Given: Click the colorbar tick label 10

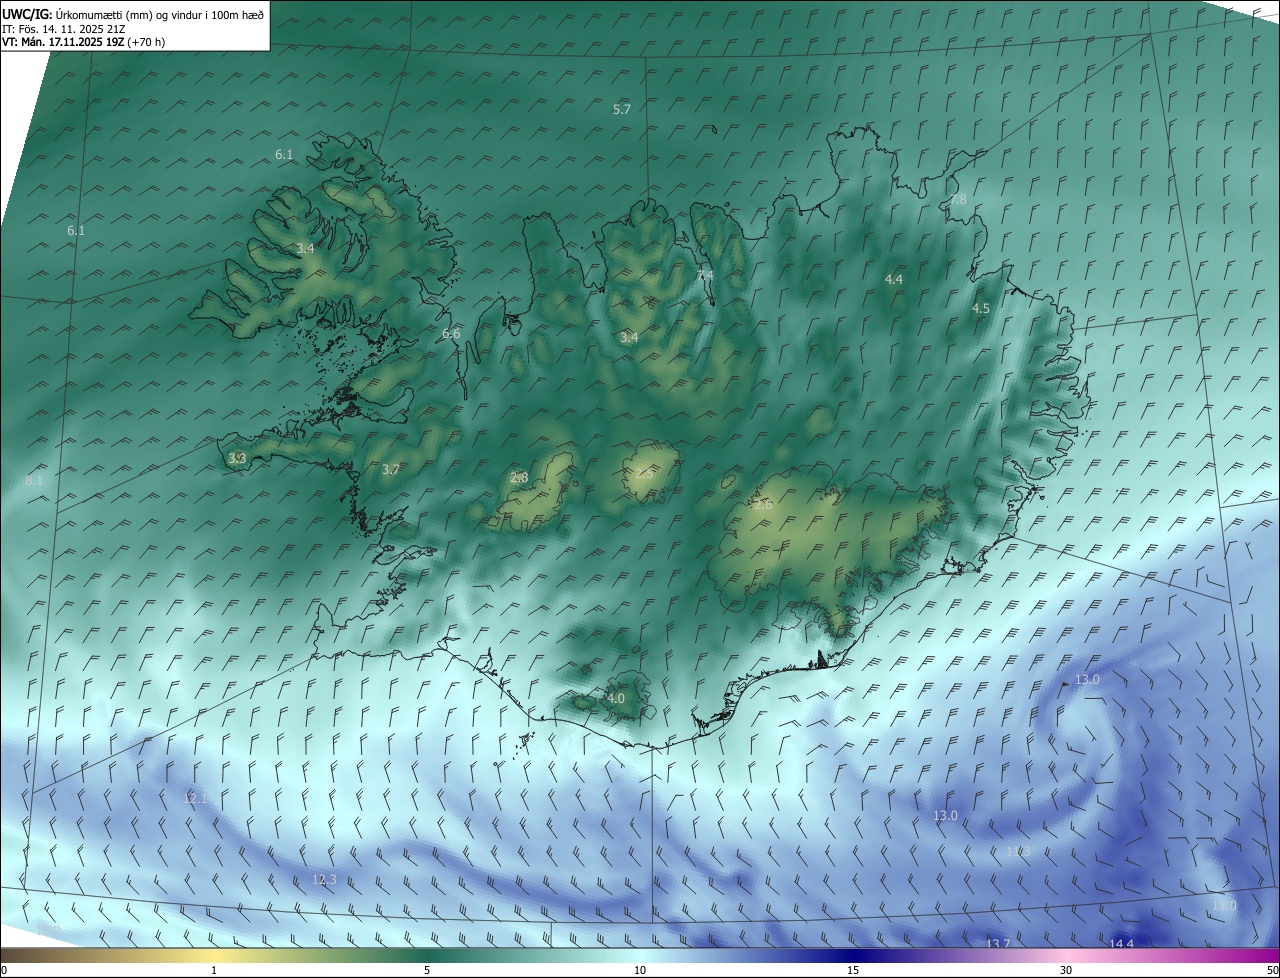Looking at the screenshot, I should pos(640,970).
